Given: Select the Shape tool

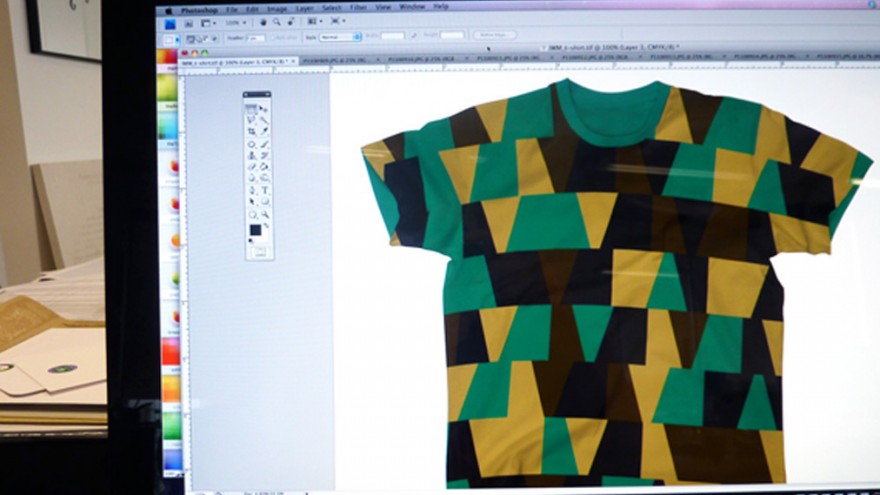Looking at the screenshot, I should pos(263,201).
